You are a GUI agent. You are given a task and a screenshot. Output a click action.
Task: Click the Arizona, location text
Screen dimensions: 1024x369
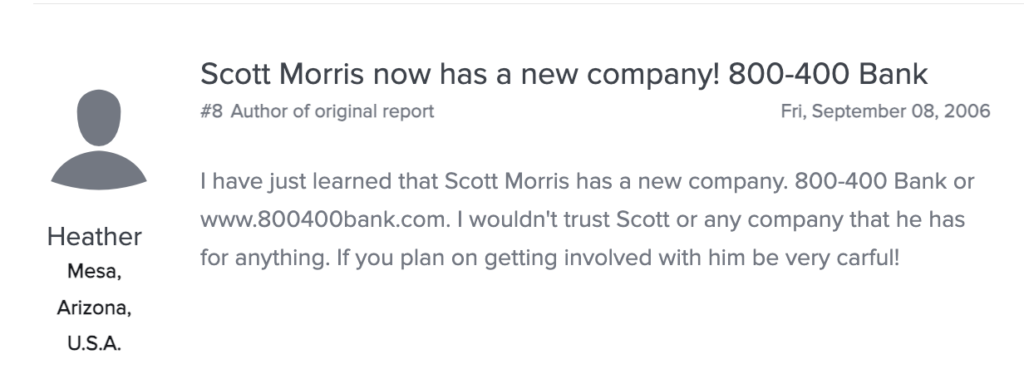coord(94,308)
